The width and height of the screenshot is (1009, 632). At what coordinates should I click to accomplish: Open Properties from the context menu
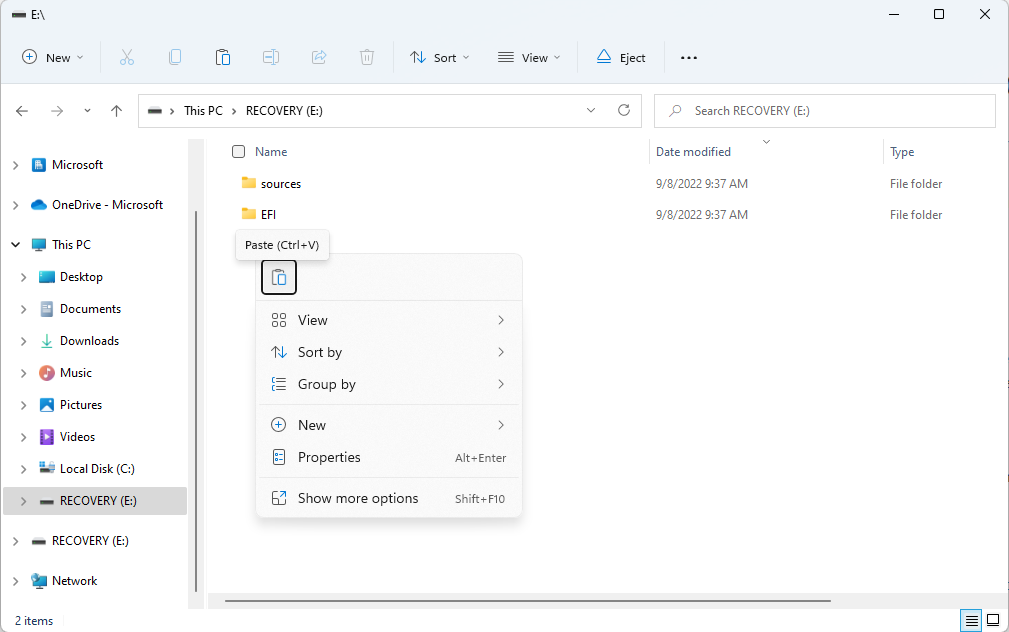point(330,457)
